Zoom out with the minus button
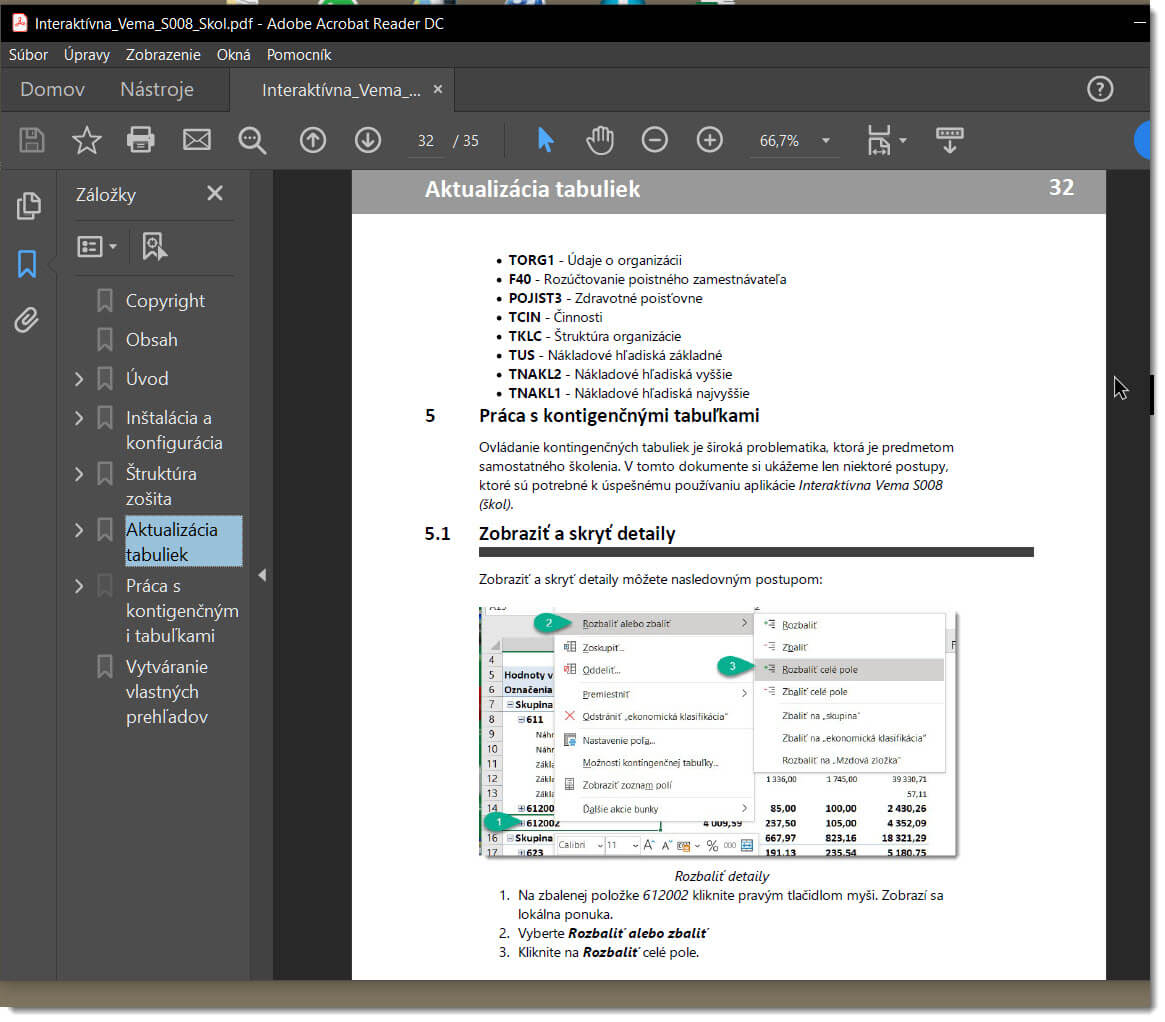This screenshot has height=1022, width=1165. tap(655, 140)
